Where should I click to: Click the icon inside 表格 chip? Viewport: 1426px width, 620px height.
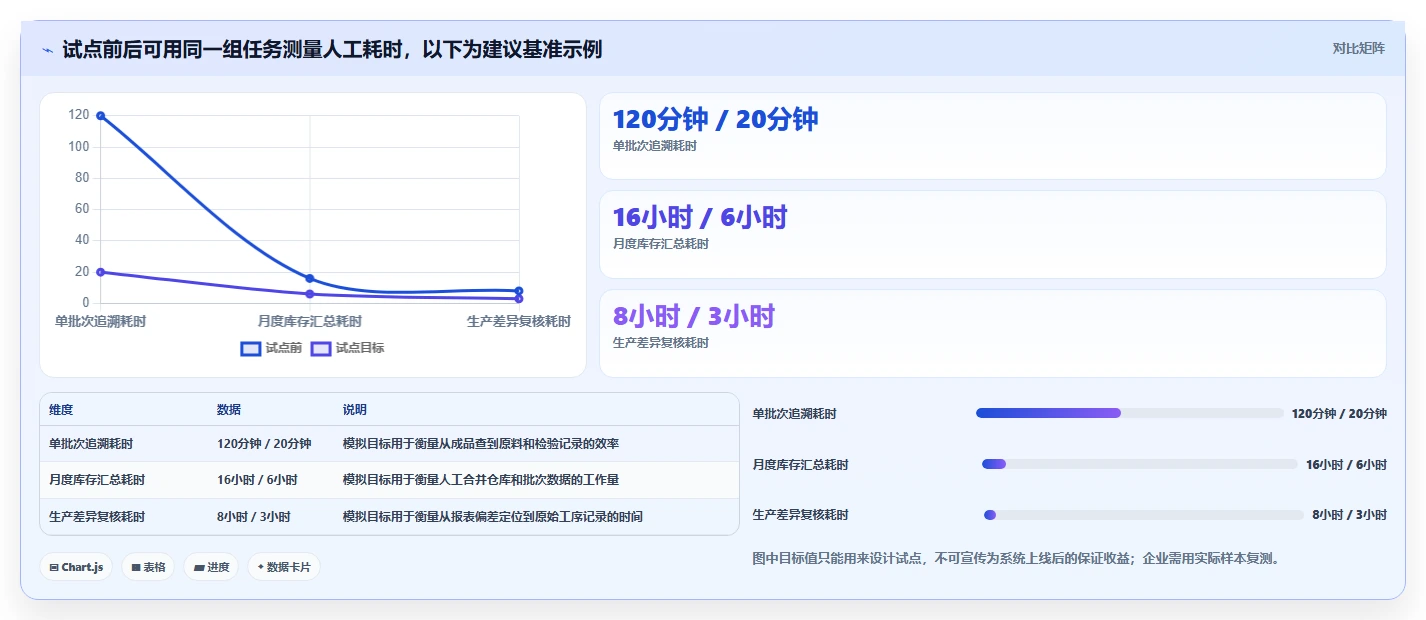coord(136,568)
